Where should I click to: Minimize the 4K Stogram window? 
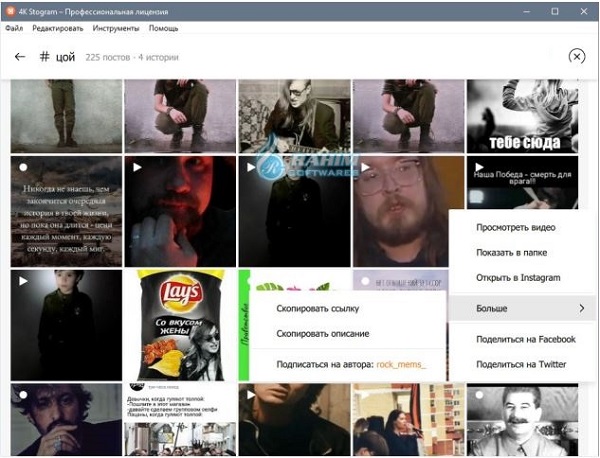point(527,11)
